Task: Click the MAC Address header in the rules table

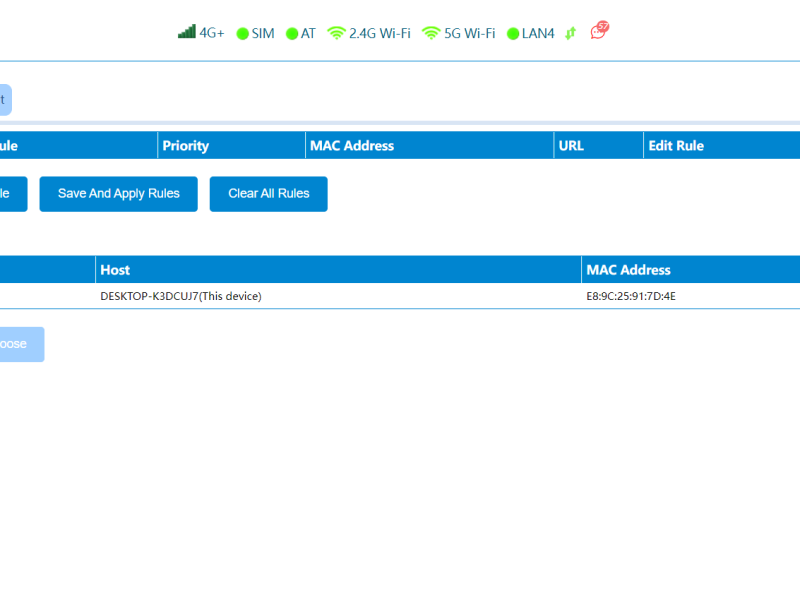Action: [x=352, y=146]
